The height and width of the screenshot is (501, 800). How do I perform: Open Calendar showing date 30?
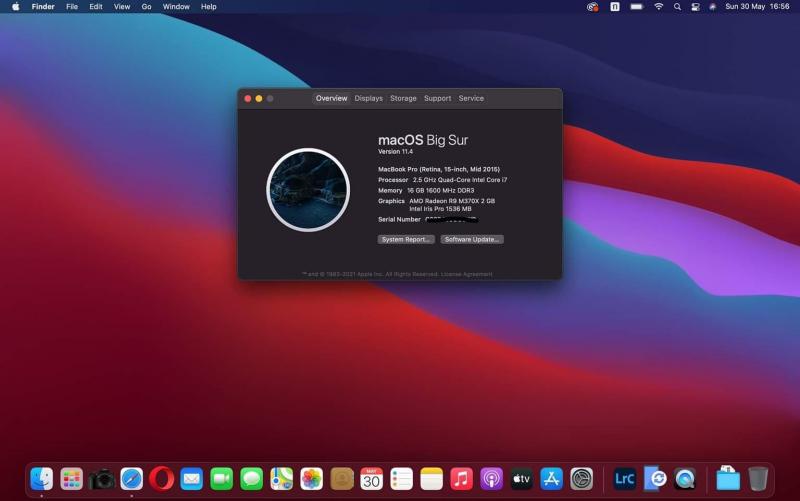(371, 479)
